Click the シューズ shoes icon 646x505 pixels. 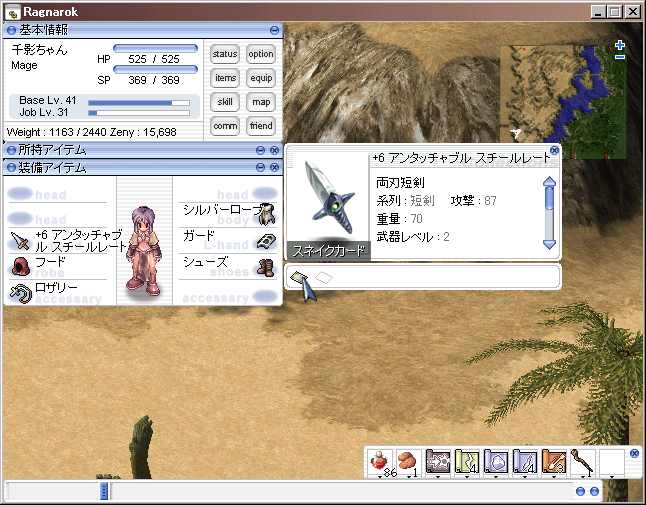click(266, 268)
